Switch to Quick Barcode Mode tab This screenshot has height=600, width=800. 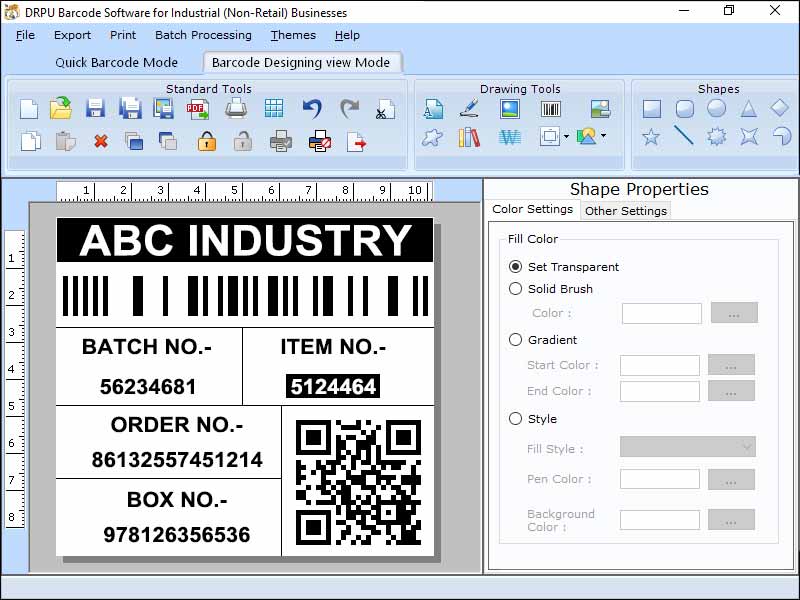tap(116, 62)
